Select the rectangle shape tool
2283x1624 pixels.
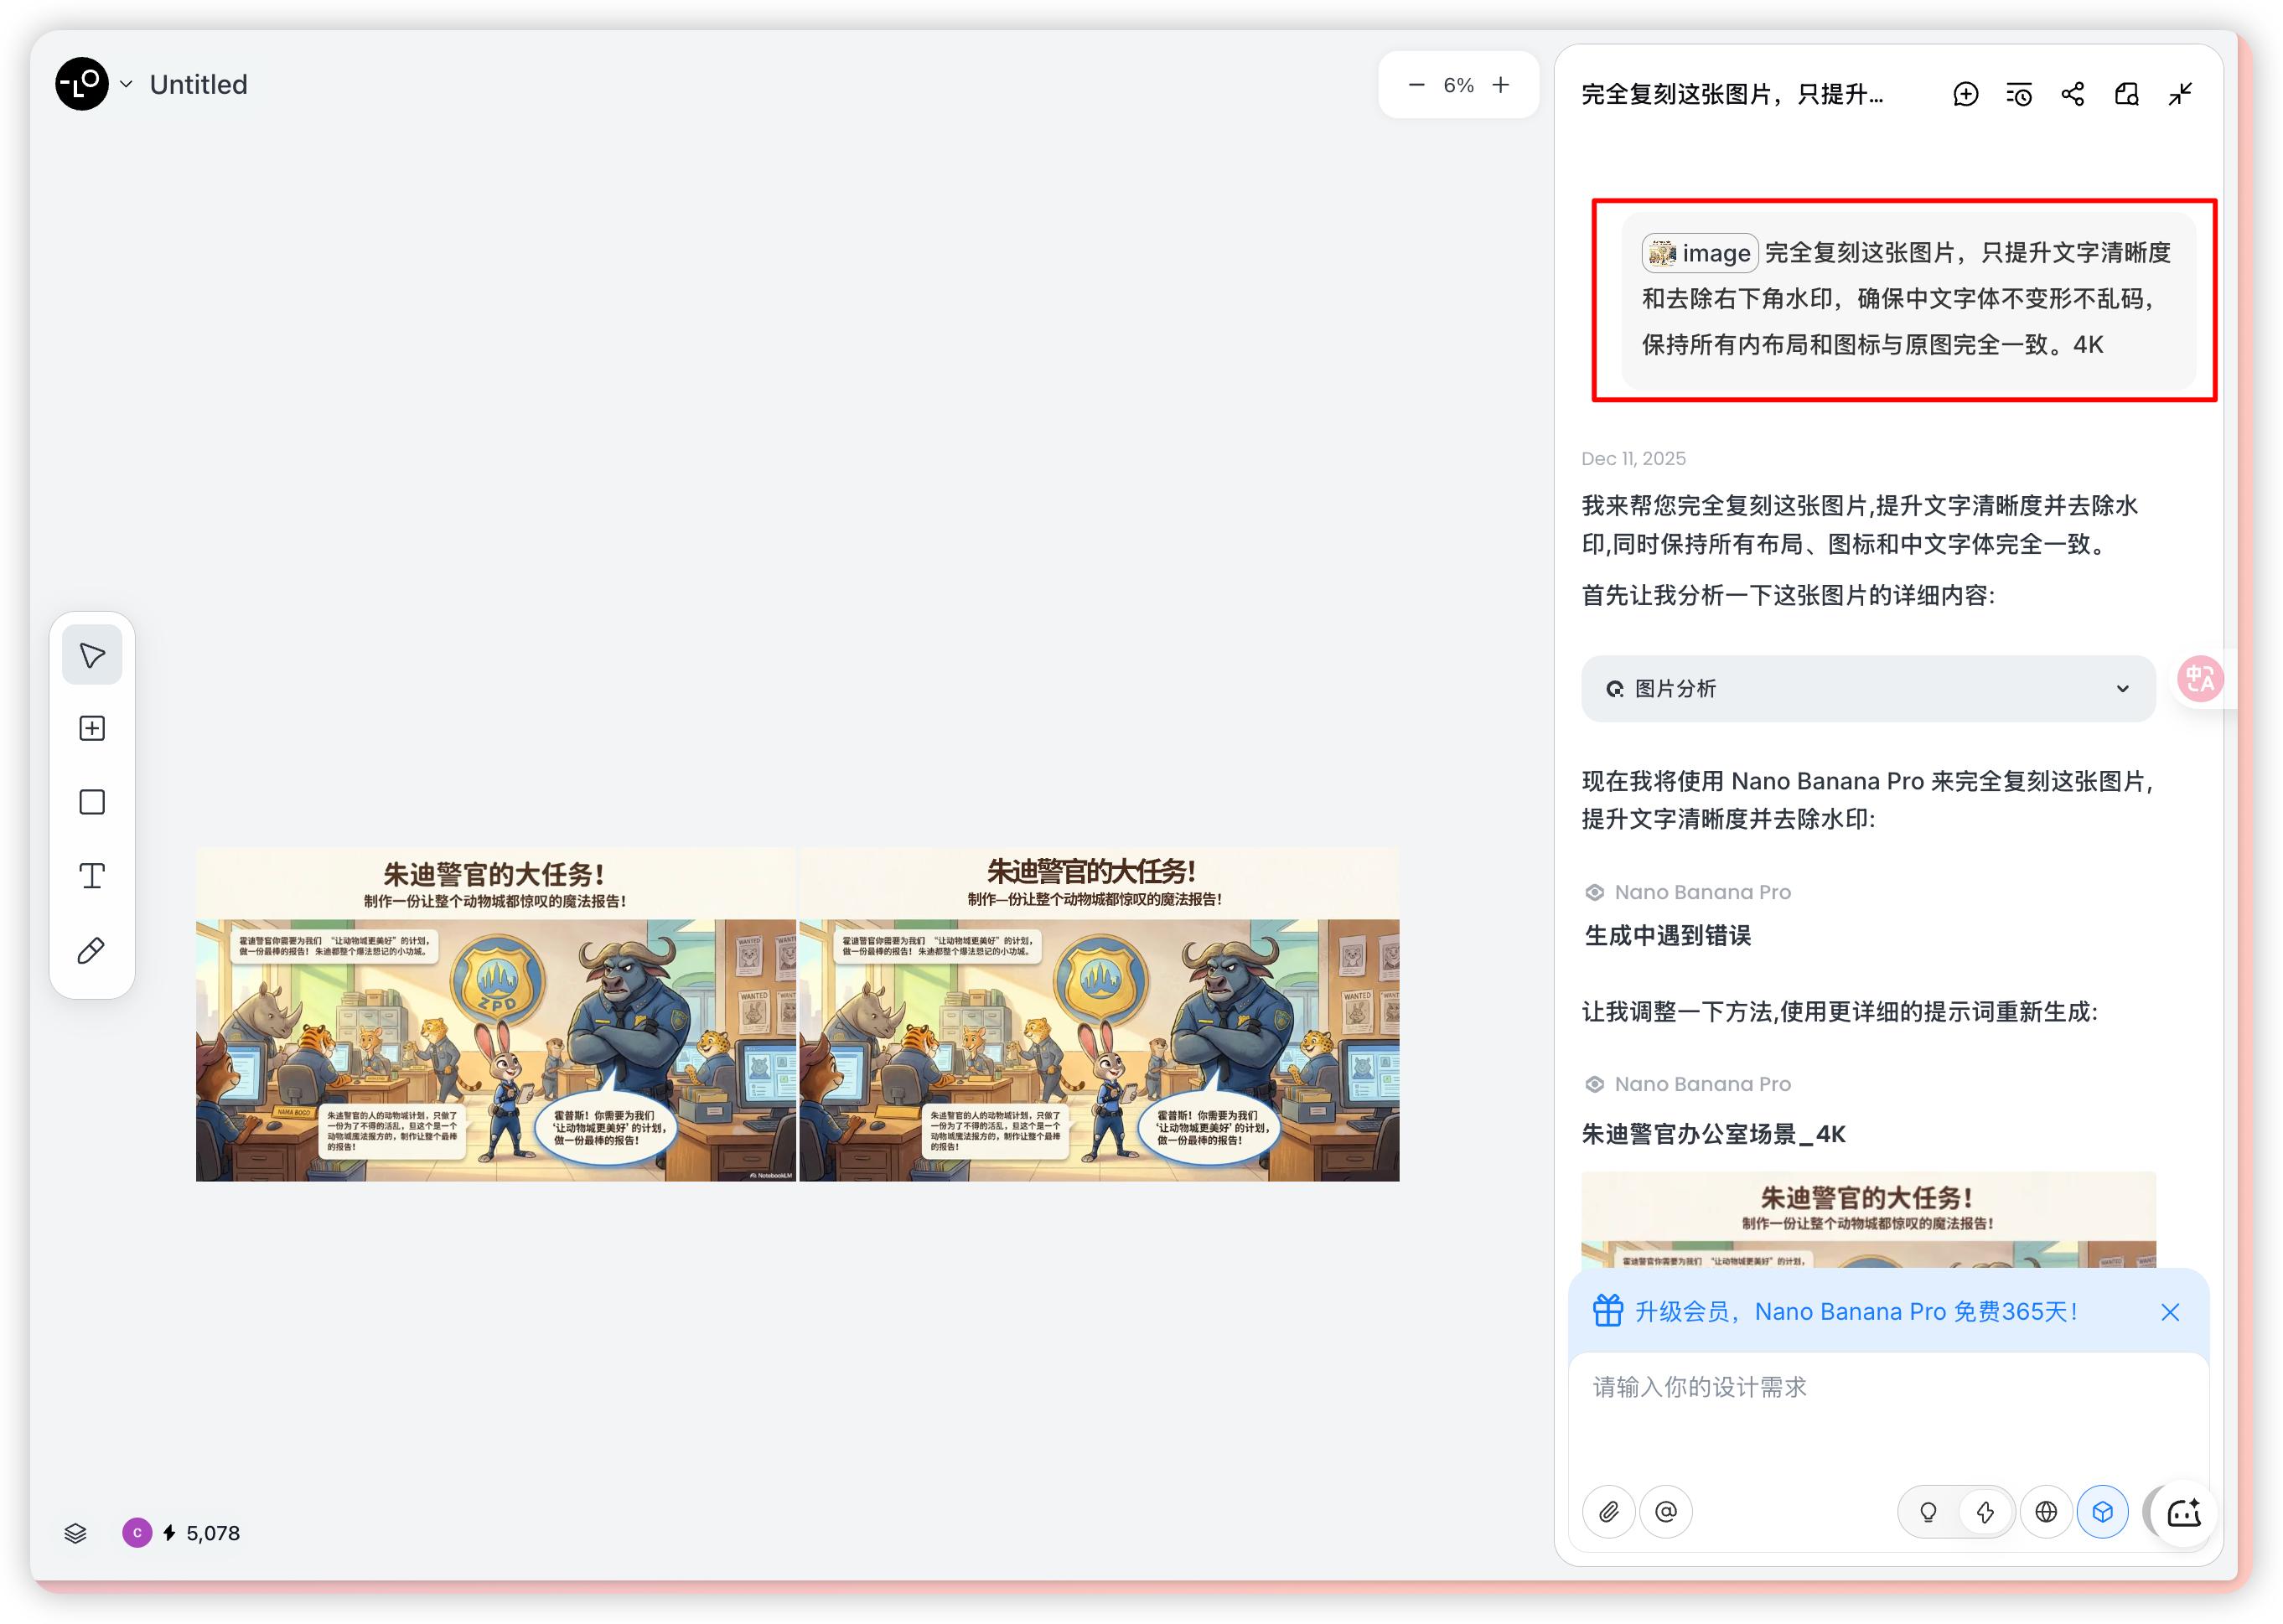pyautogui.click(x=92, y=802)
